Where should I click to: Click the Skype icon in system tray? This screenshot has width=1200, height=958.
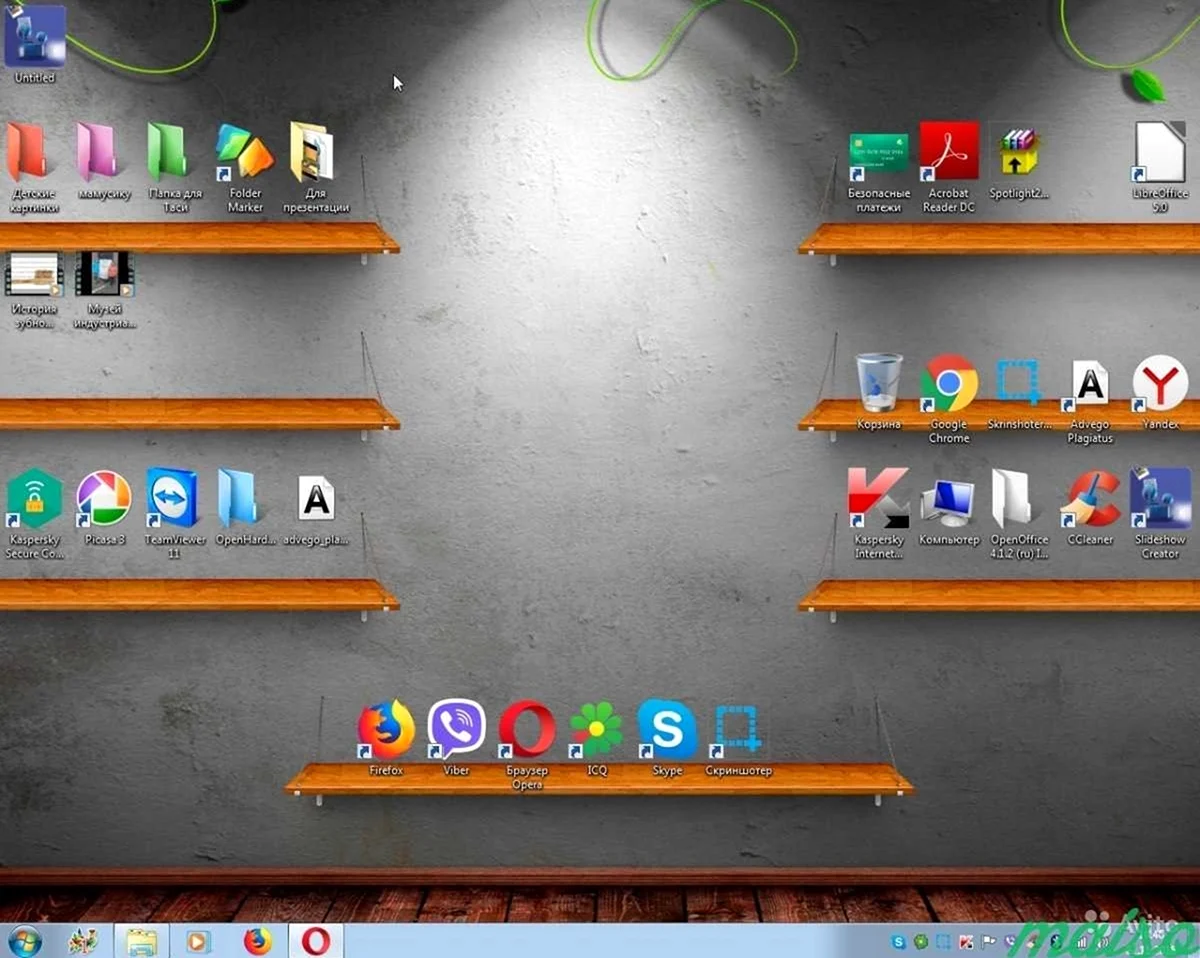click(899, 942)
